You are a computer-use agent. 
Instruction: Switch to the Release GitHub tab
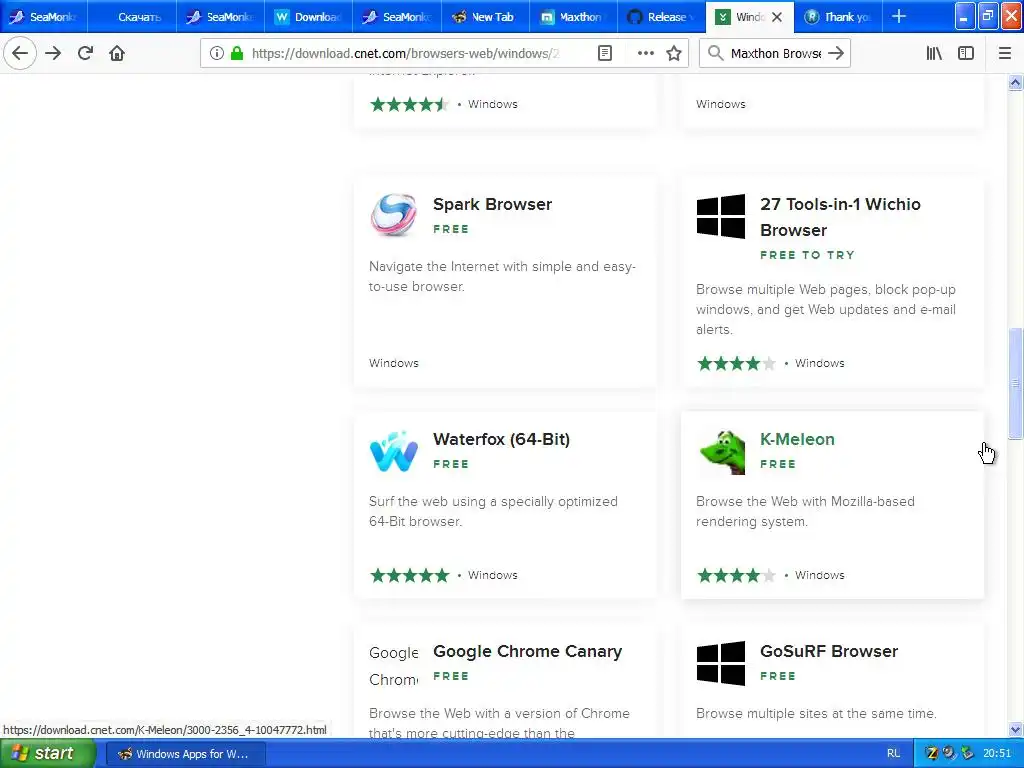pyautogui.click(x=661, y=17)
